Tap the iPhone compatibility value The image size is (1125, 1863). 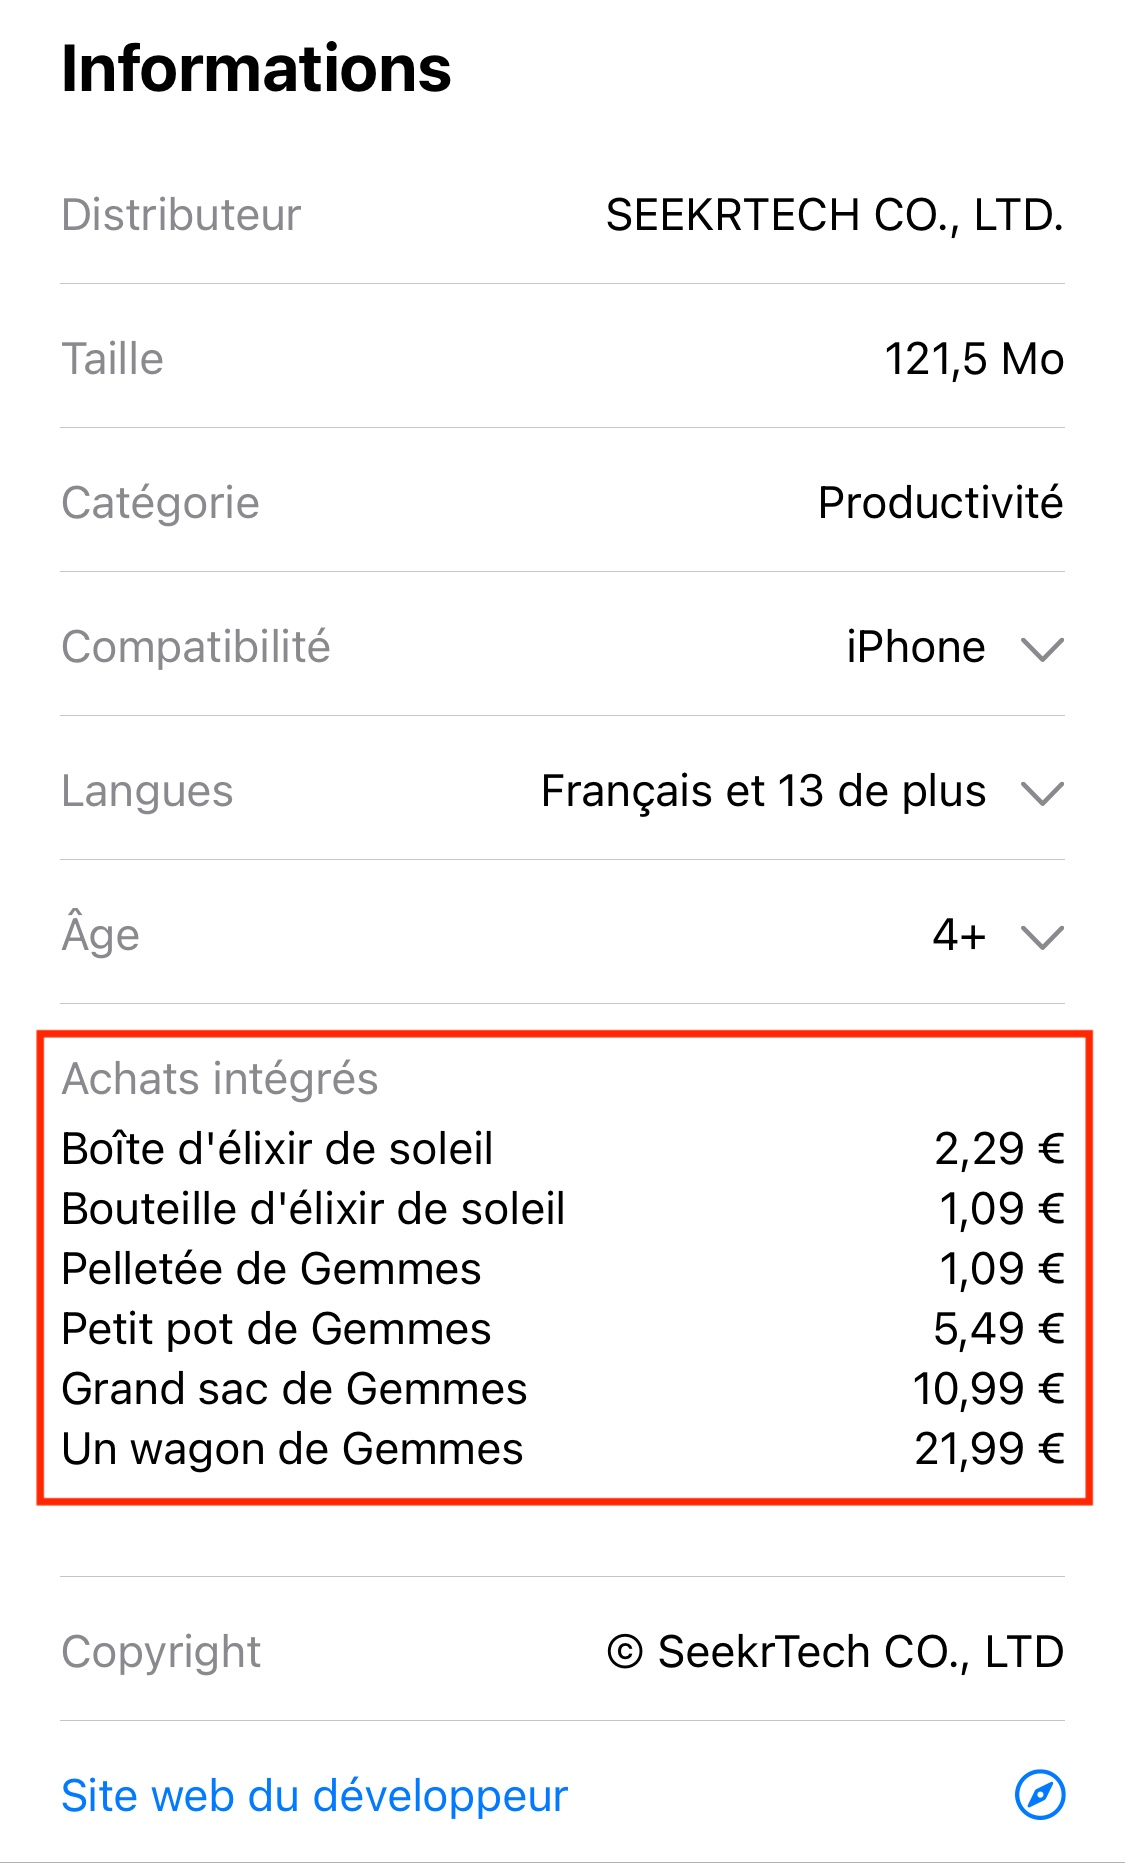pyautogui.click(x=915, y=647)
